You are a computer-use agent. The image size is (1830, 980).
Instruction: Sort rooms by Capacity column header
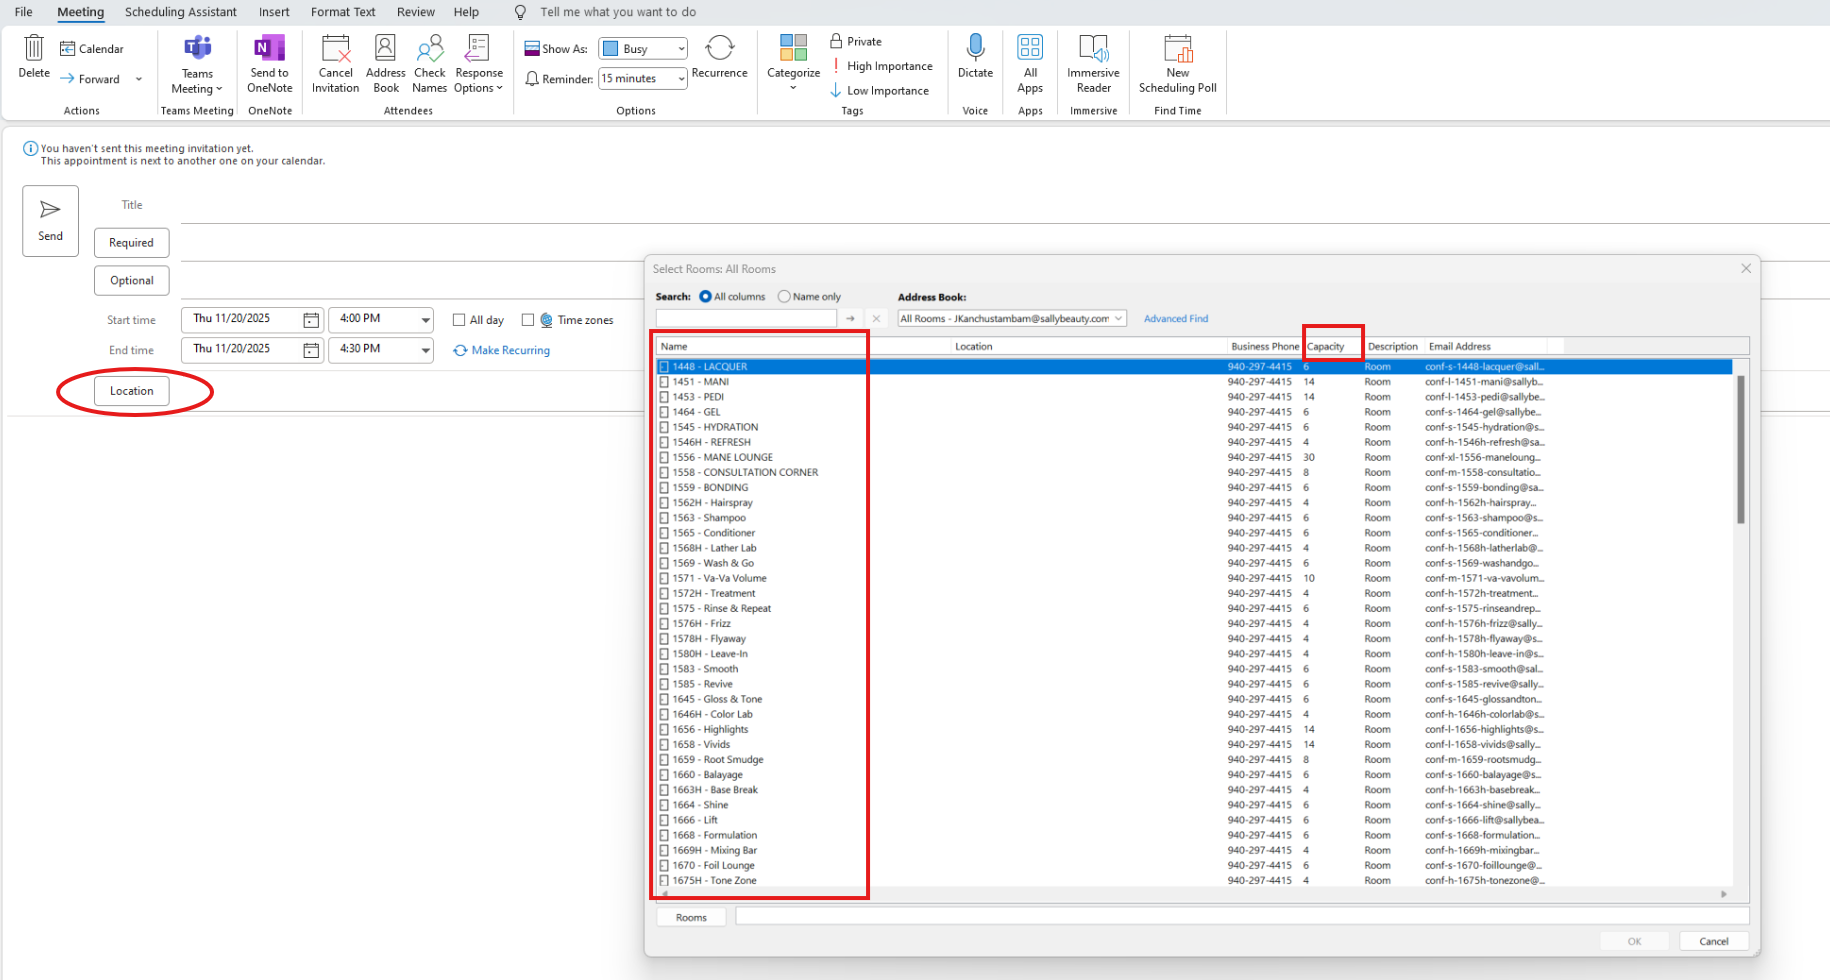(x=1332, y=346)
